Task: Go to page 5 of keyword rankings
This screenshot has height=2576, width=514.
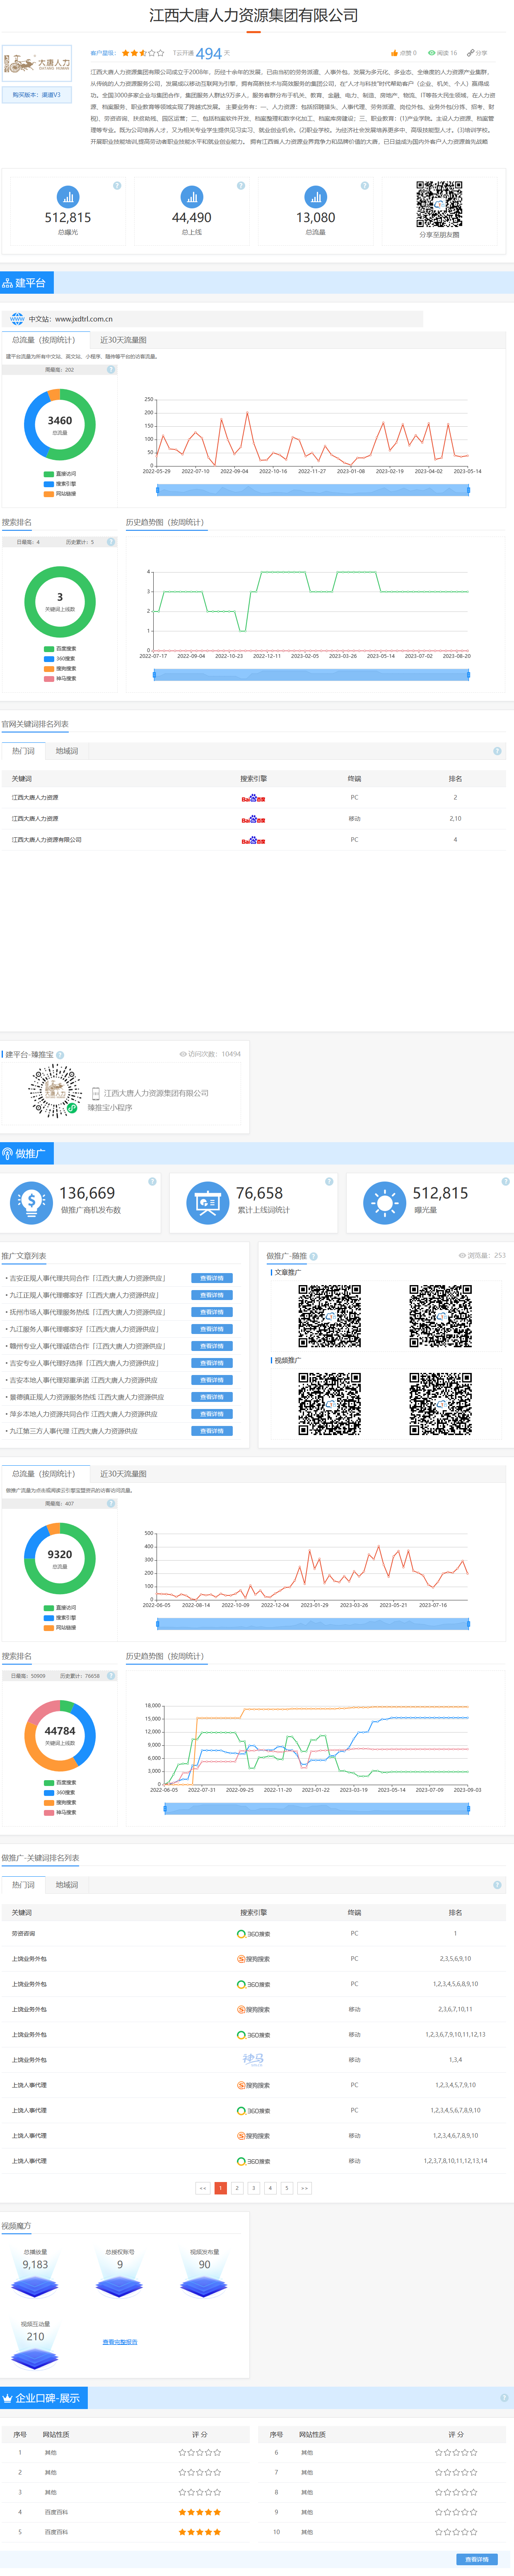Action: click(286, 2188)
